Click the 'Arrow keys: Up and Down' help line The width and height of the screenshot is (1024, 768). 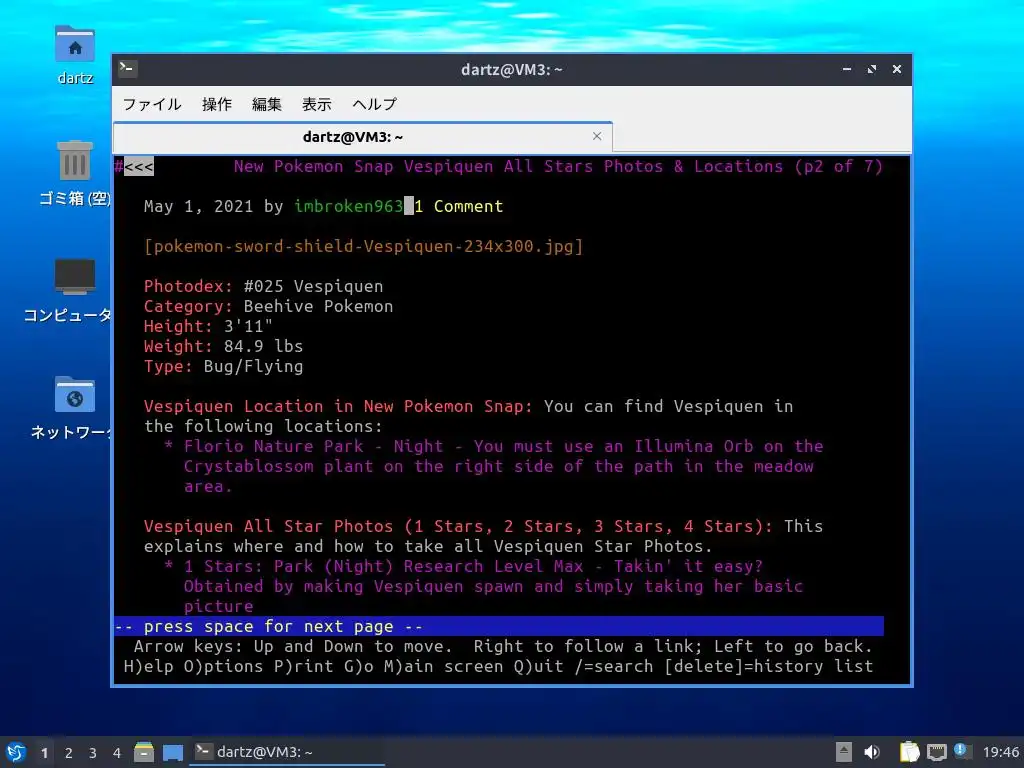pyautogui.click(x=503, y=647)
